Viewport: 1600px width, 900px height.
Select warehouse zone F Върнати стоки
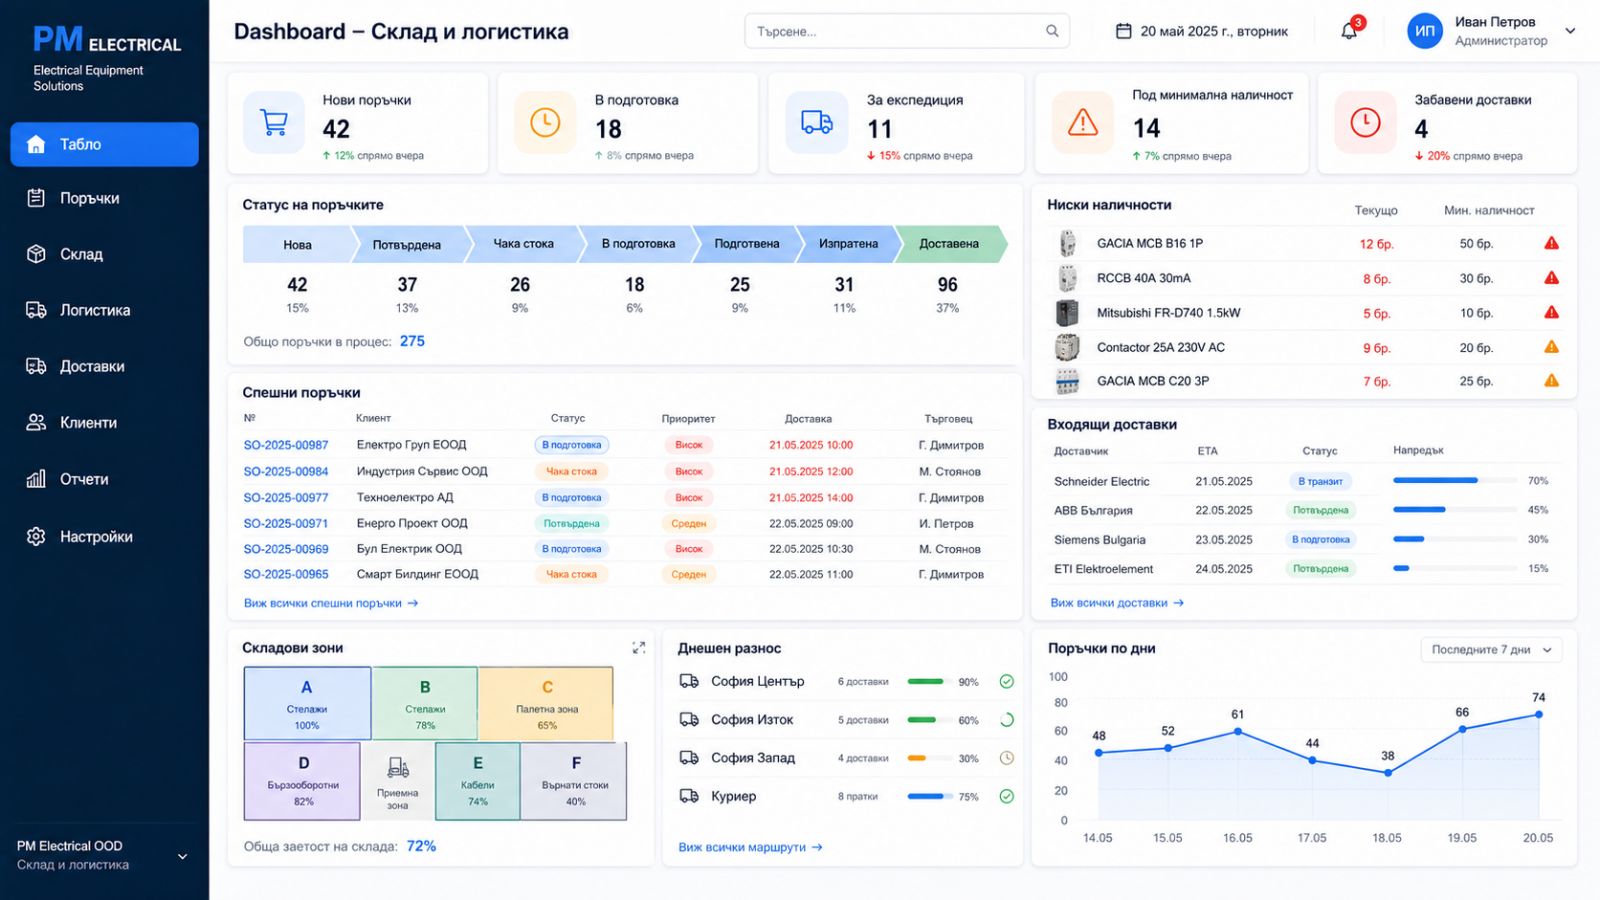pyautogui.click(x=575, y=781)
